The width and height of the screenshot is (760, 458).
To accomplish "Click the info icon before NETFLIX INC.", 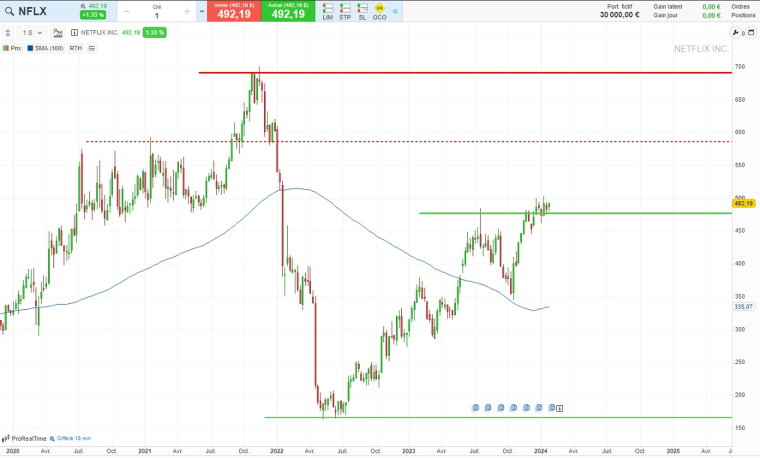I will [x=74, y=32].
